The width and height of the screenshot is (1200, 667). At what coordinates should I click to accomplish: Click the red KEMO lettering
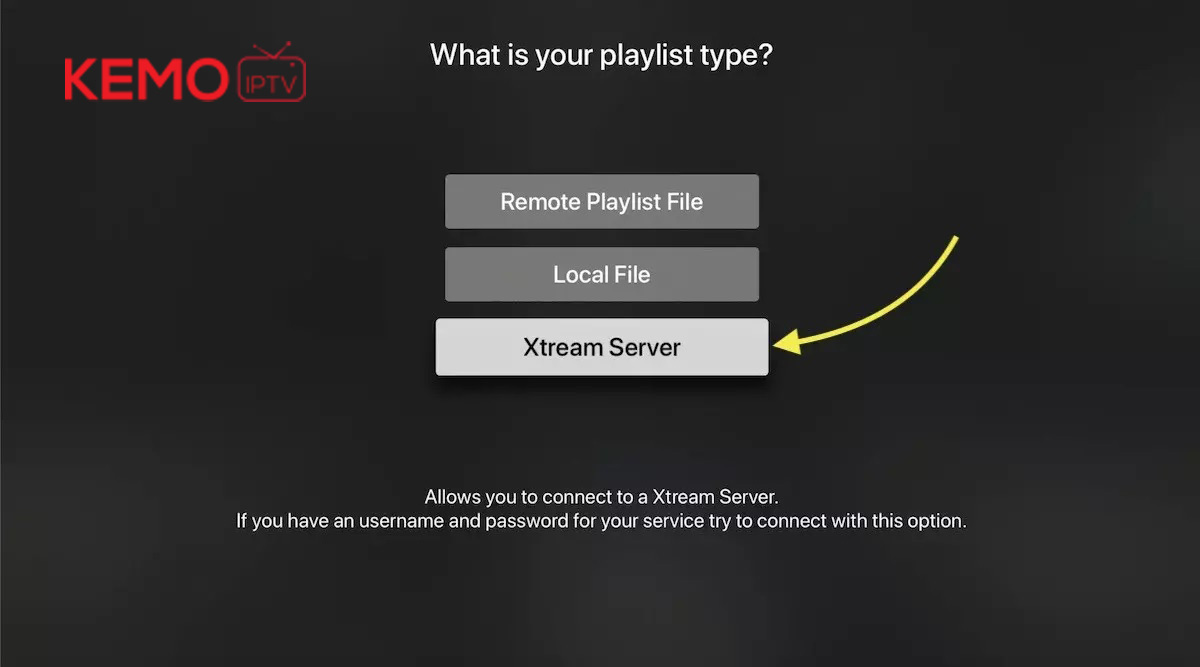(147, 80)
